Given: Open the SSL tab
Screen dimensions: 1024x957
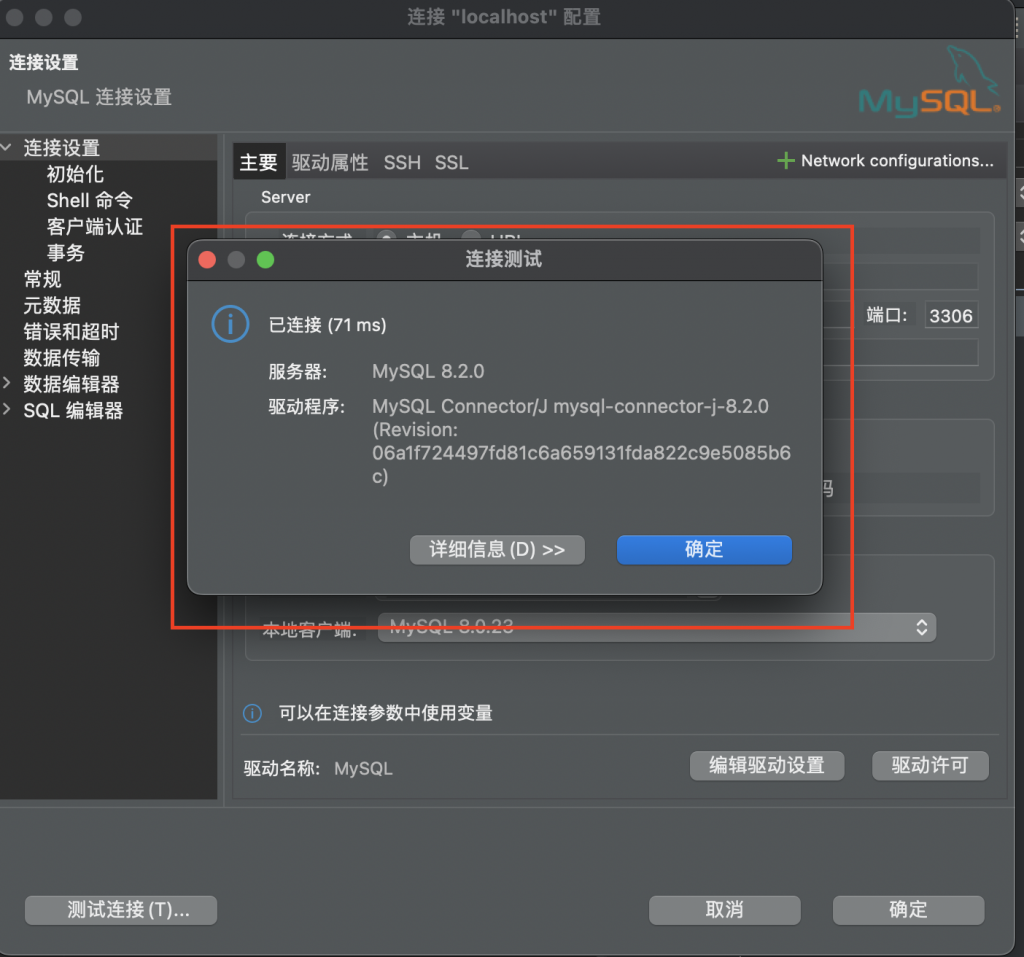Looking at the screenshot, I should [451, 162].
